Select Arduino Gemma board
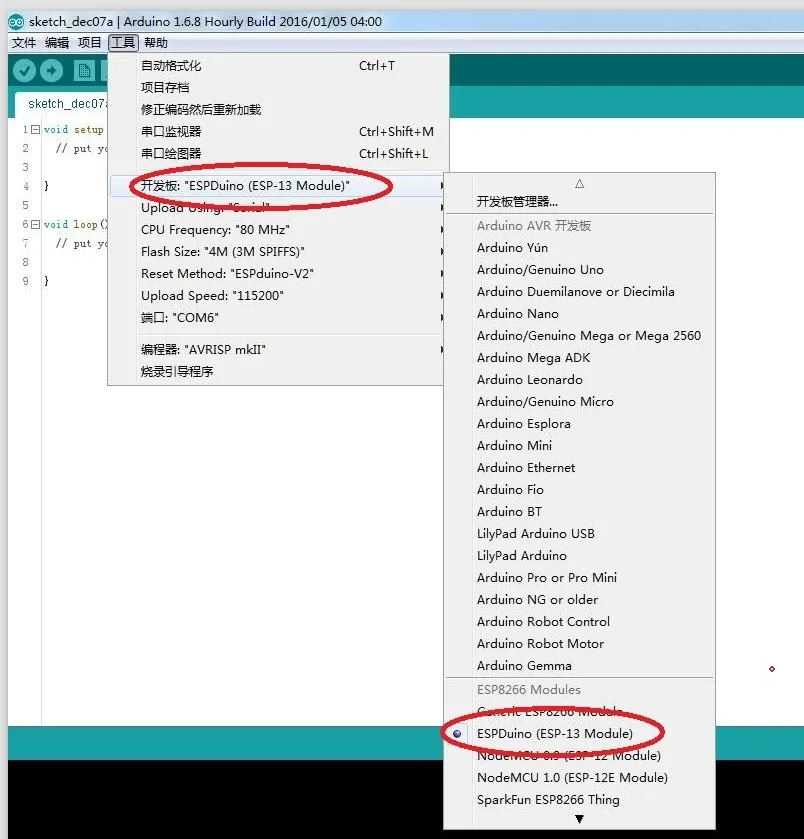This screenshot has width=804, height=839. (x=580, y=665)
